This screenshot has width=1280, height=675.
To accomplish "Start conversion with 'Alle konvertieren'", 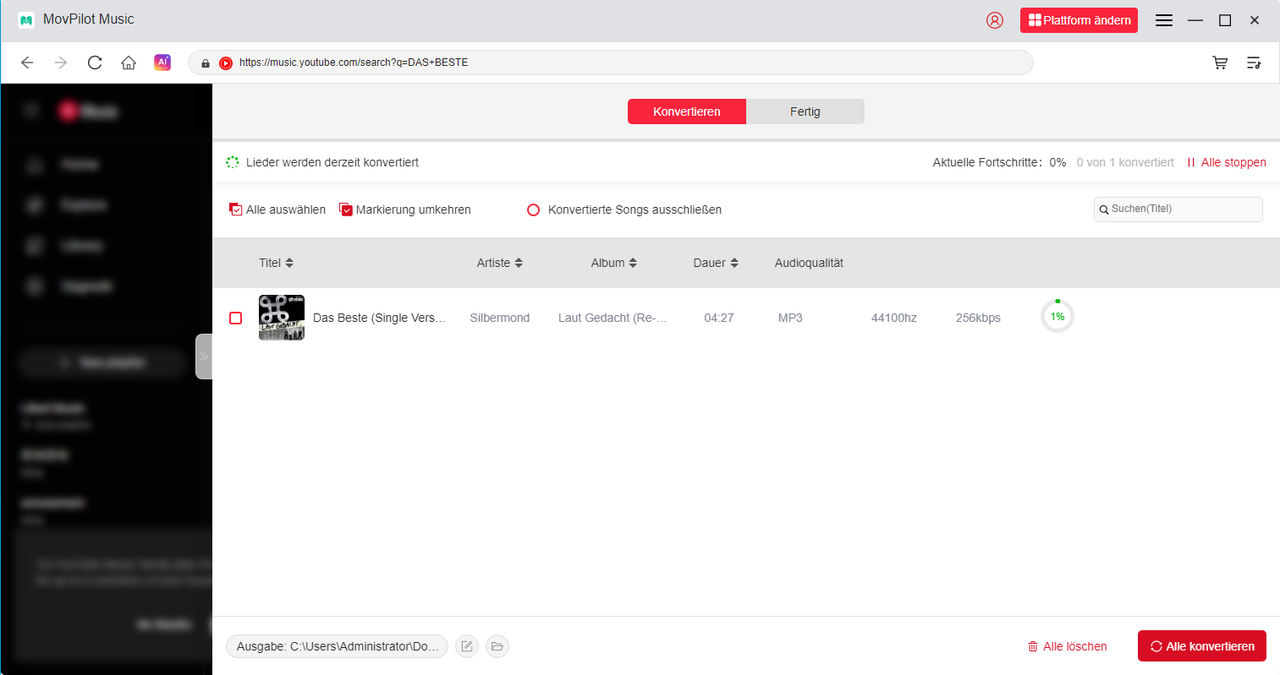I will click(1202, 646).
